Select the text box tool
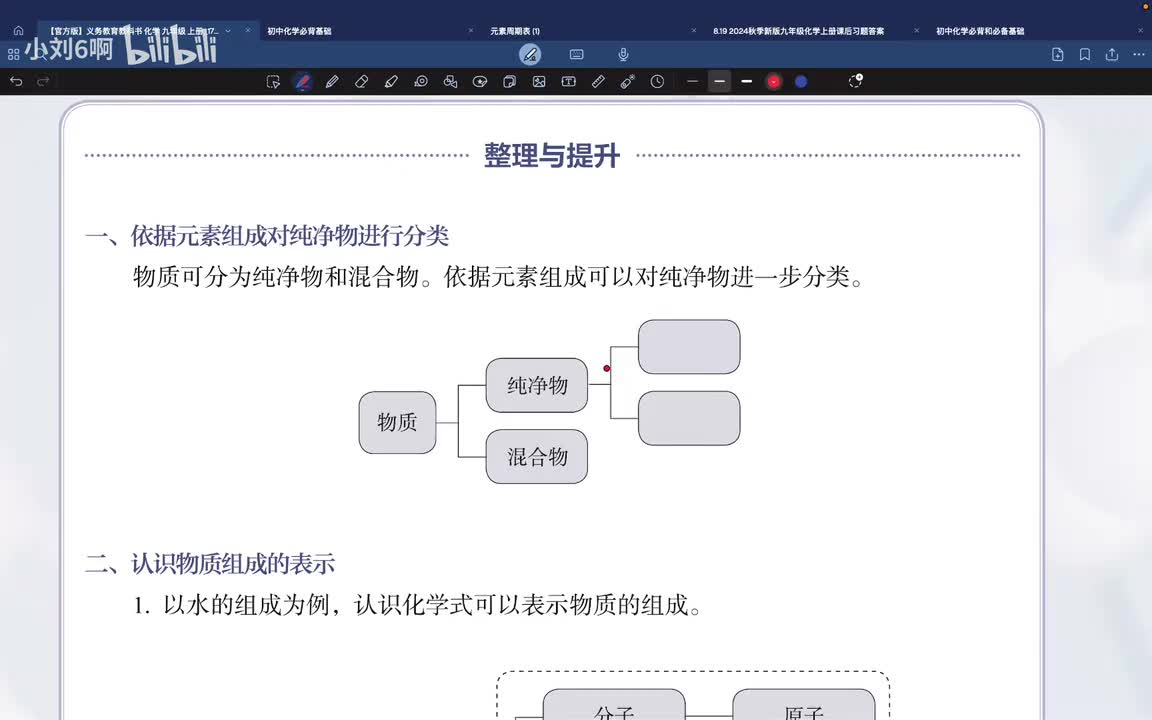The image size is (1152, 720). [569, 82]
